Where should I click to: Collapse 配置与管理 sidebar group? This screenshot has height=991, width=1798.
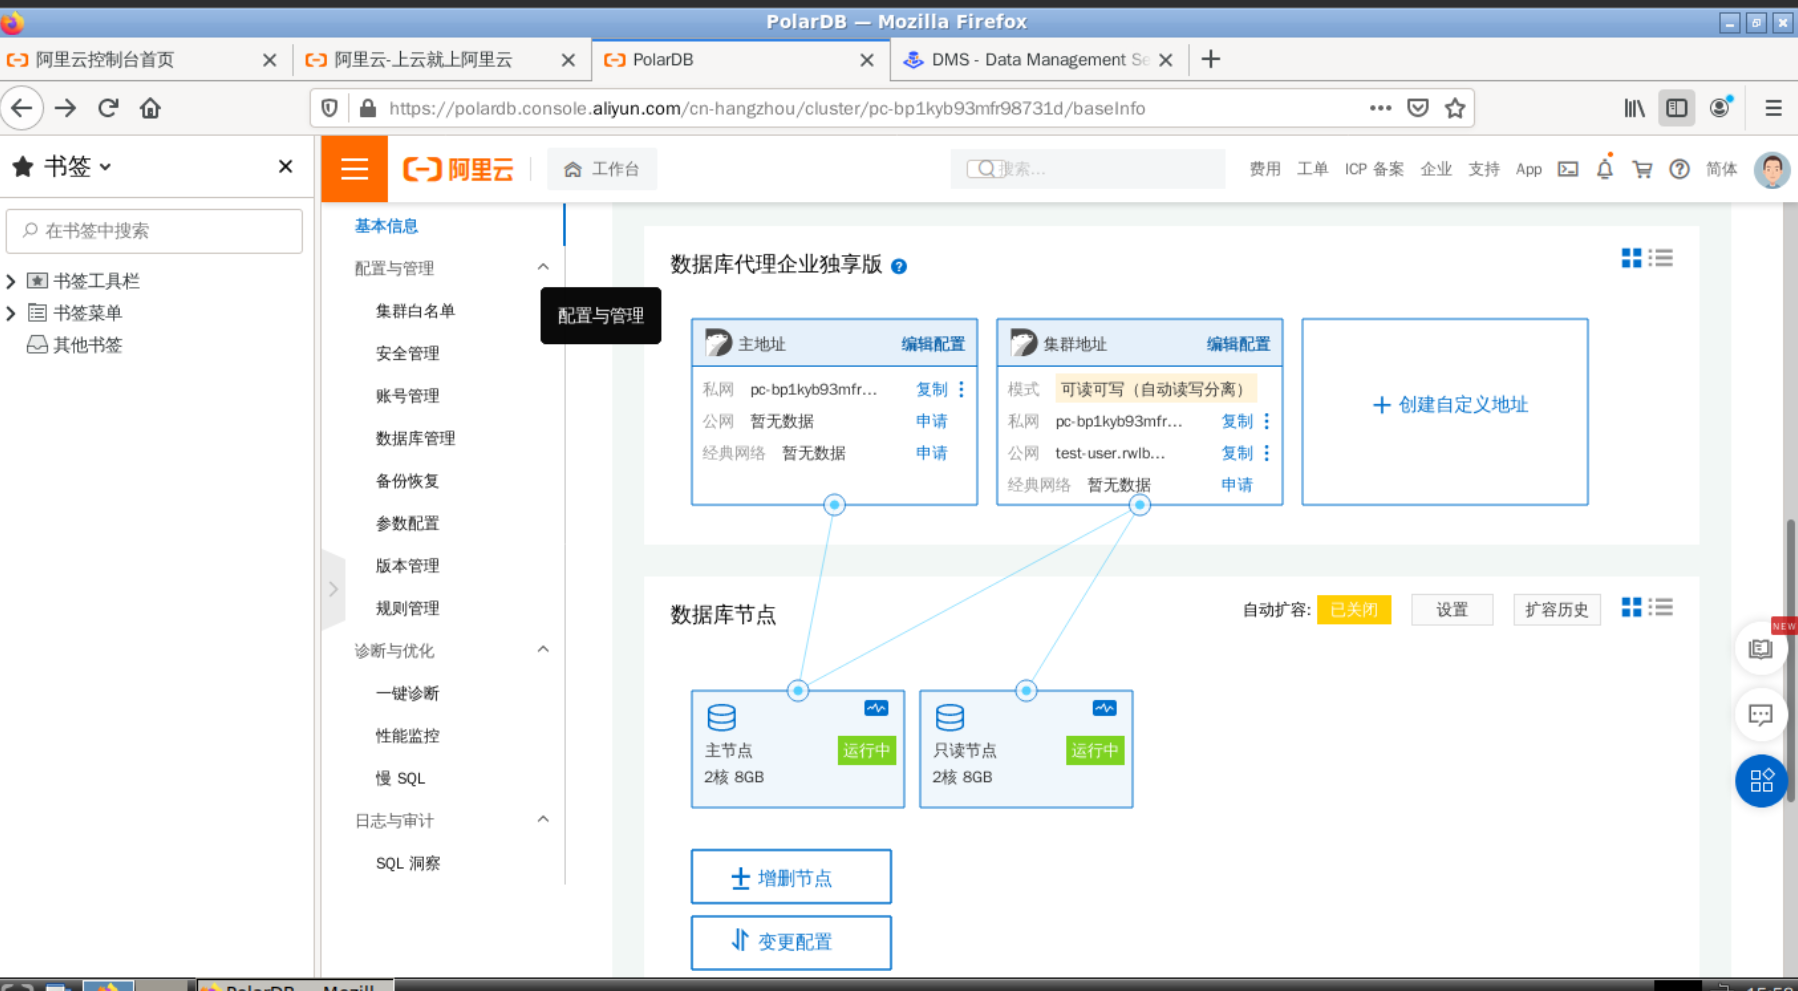543,267
